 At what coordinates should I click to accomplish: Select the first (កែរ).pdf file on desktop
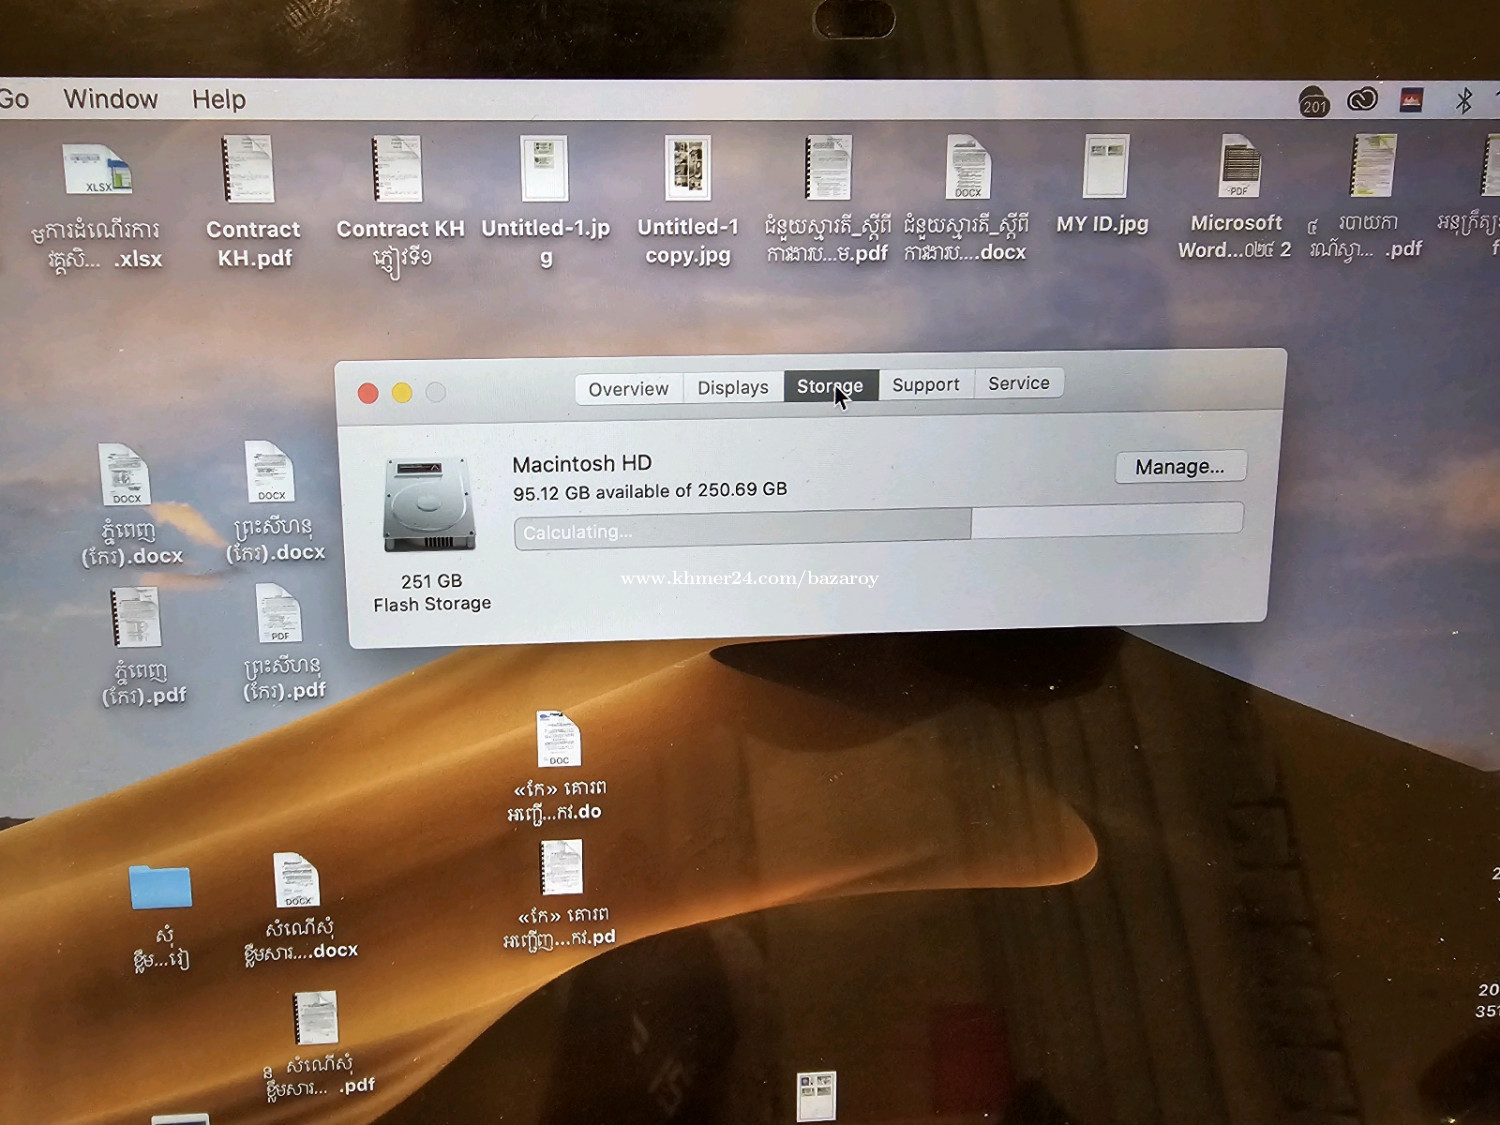pos(136,618)
